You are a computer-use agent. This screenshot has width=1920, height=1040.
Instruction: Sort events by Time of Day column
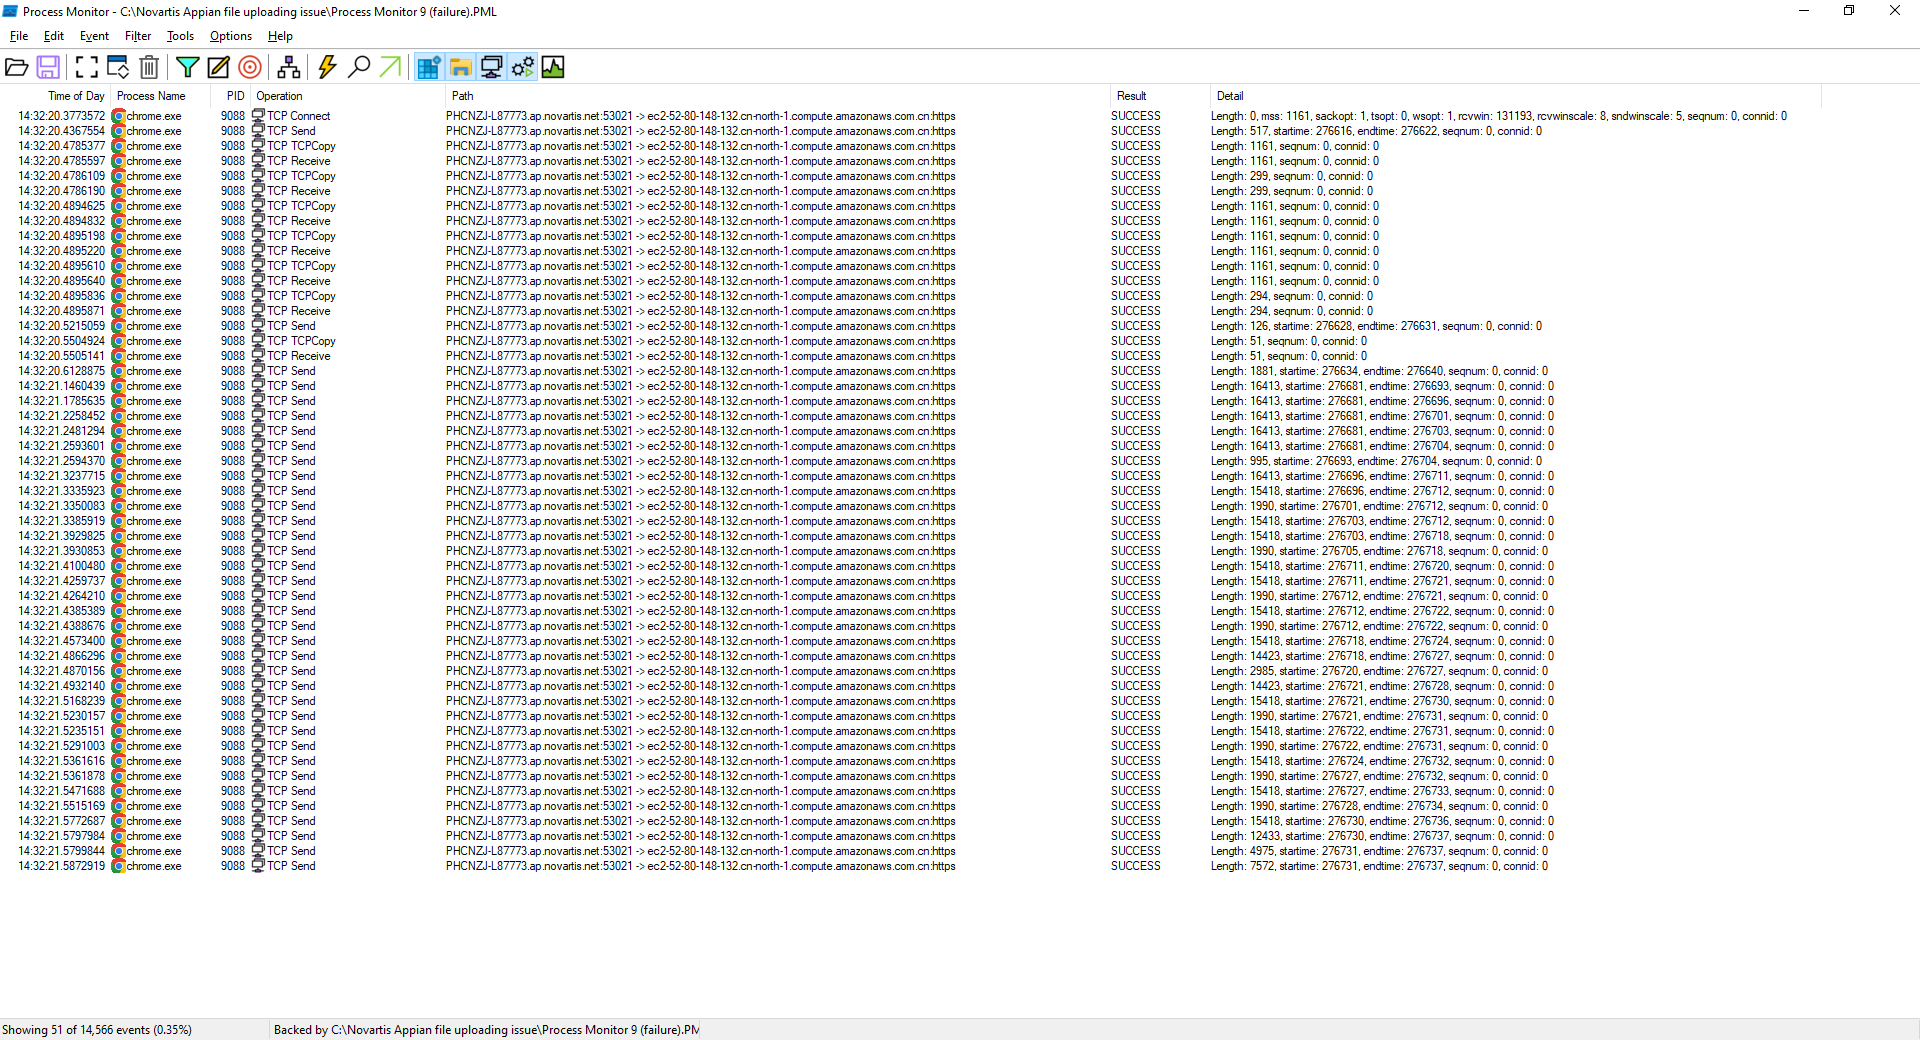[x=76, y=95]
